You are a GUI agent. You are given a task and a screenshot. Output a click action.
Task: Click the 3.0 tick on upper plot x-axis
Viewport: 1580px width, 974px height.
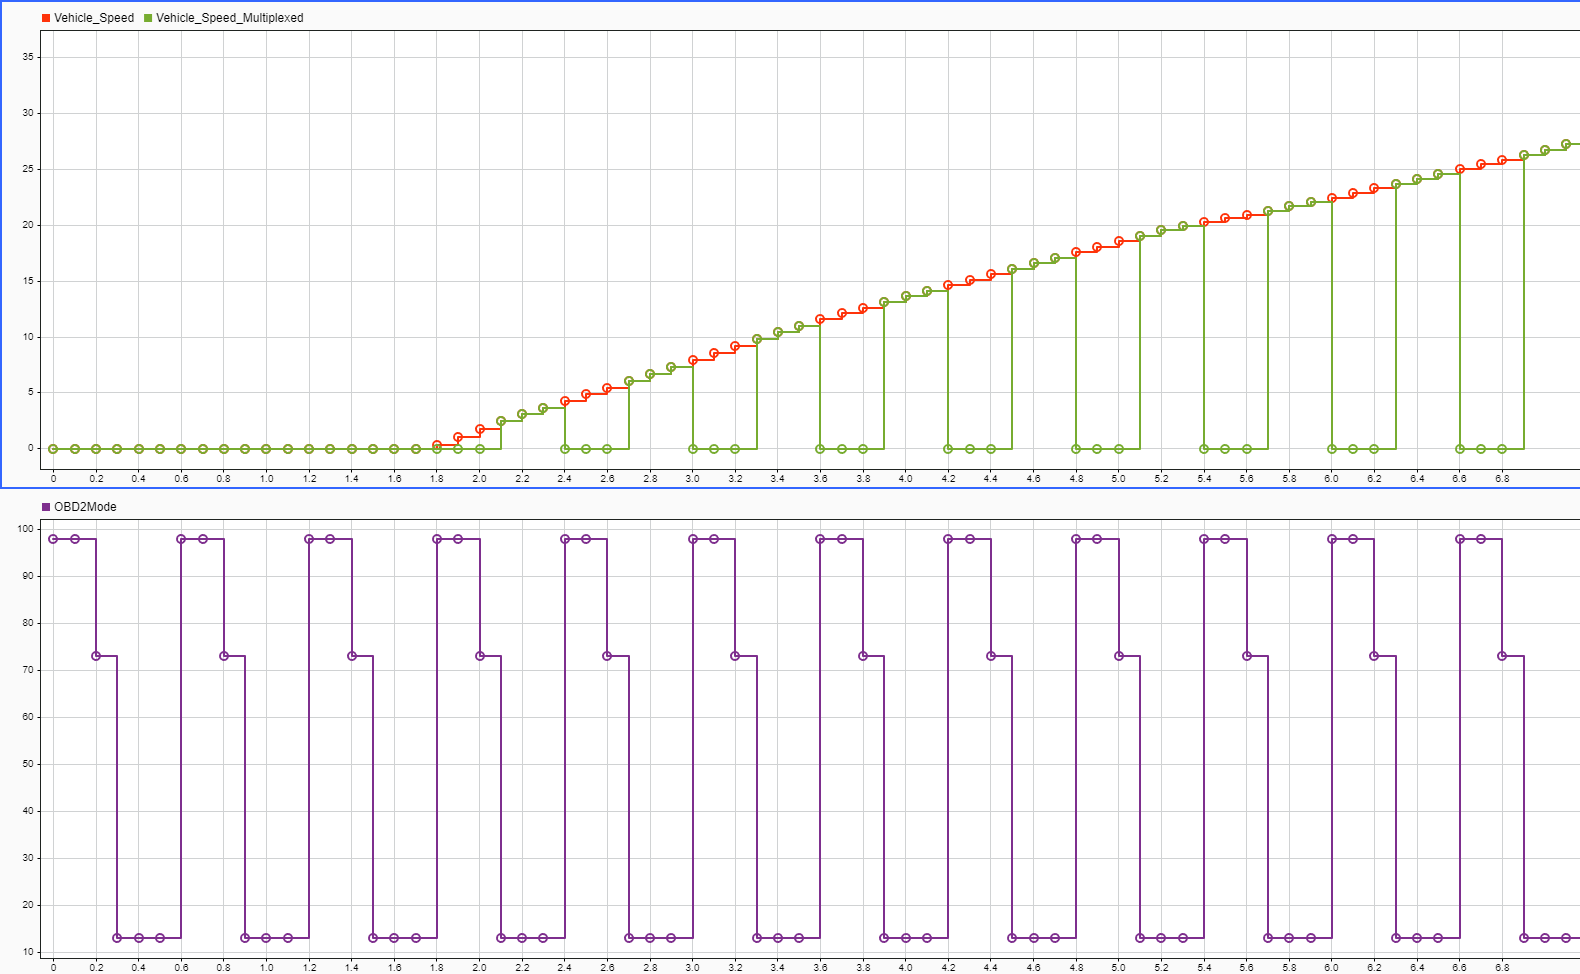(x=692, y=479)
